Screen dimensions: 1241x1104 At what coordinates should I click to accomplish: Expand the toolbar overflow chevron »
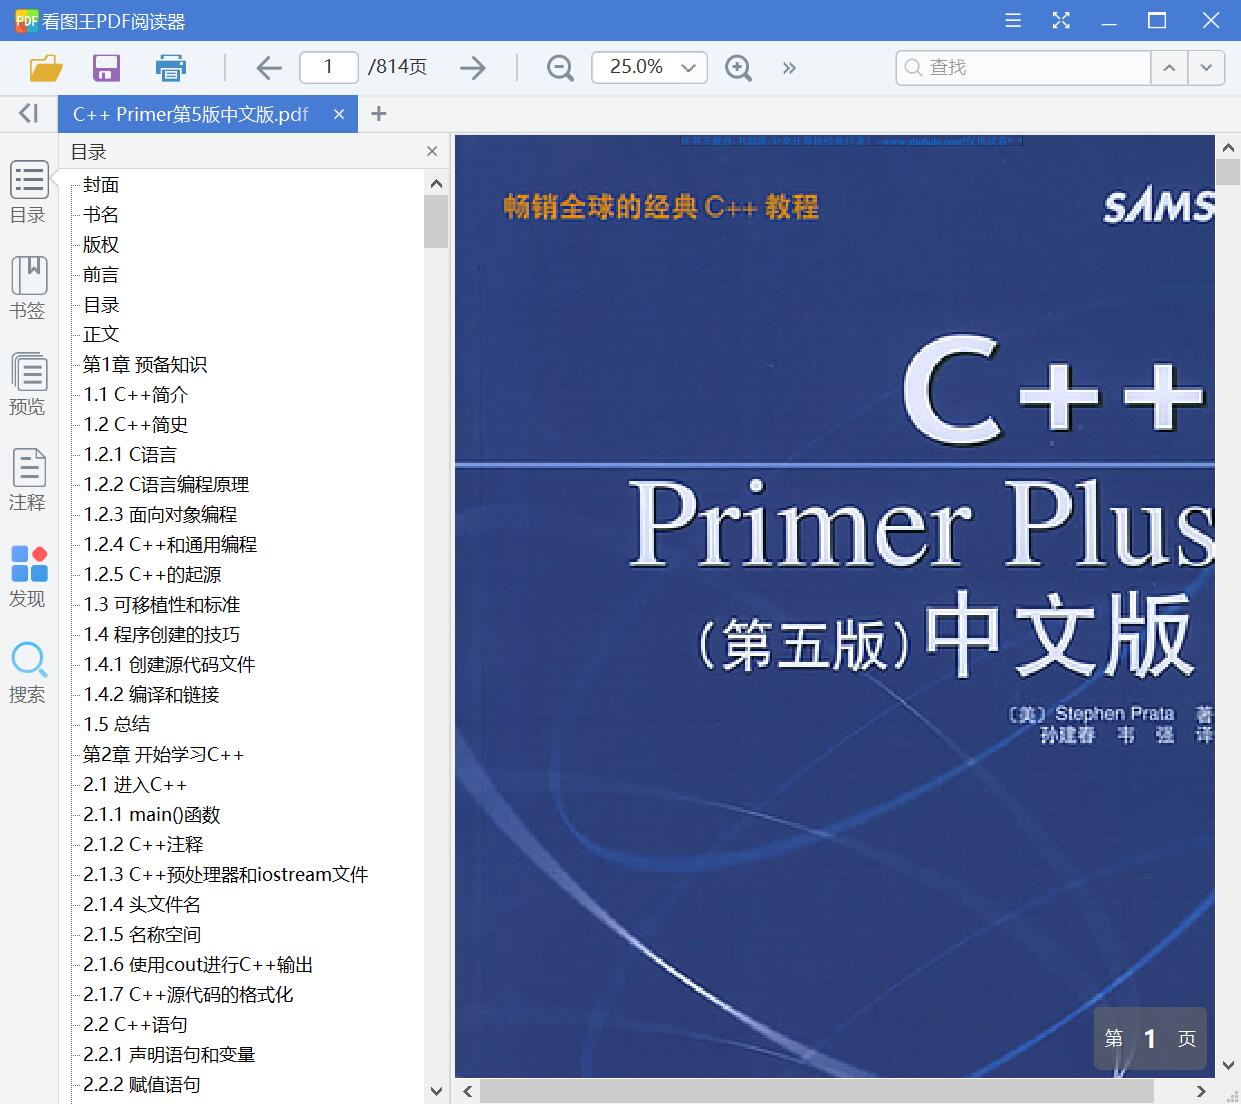pos(789,68)
